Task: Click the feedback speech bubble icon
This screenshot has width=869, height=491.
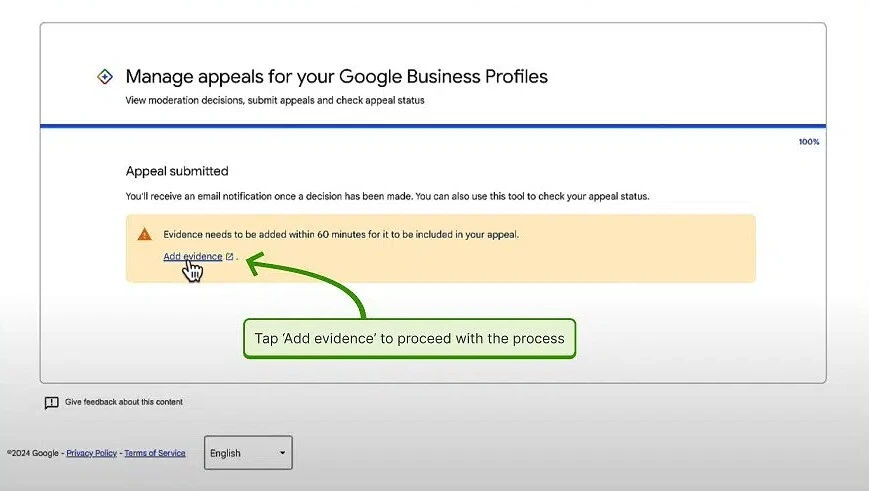Action: pyautogui.click(x=52, y=402)
